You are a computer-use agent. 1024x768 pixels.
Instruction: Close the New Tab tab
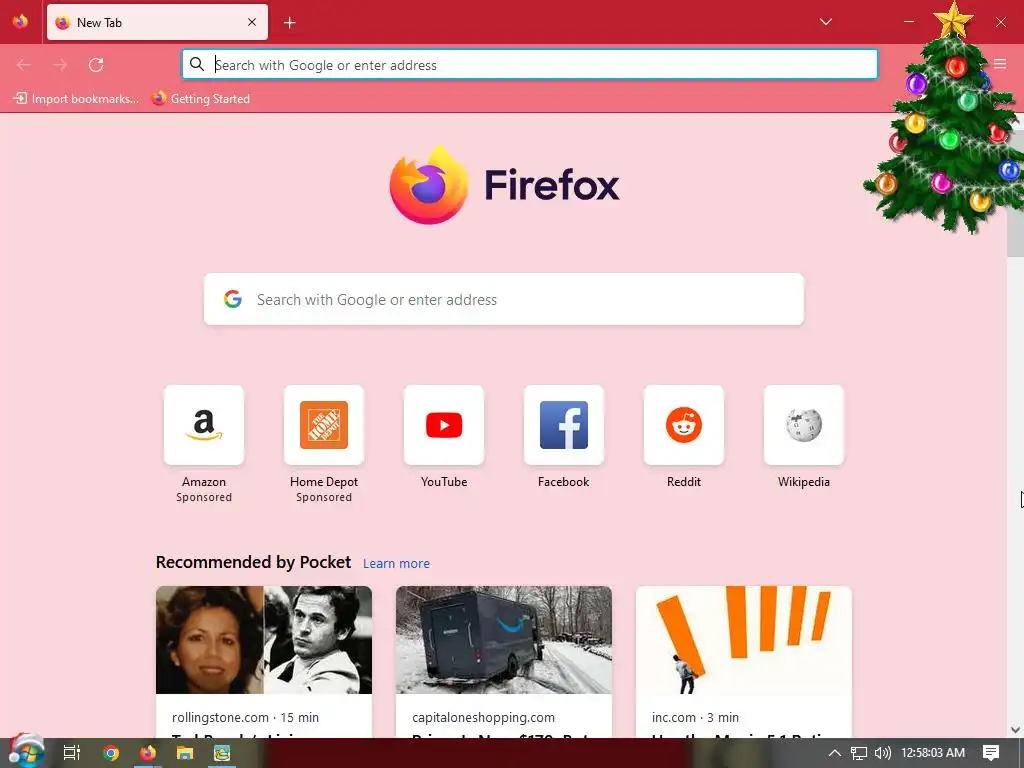pos(252,22)
